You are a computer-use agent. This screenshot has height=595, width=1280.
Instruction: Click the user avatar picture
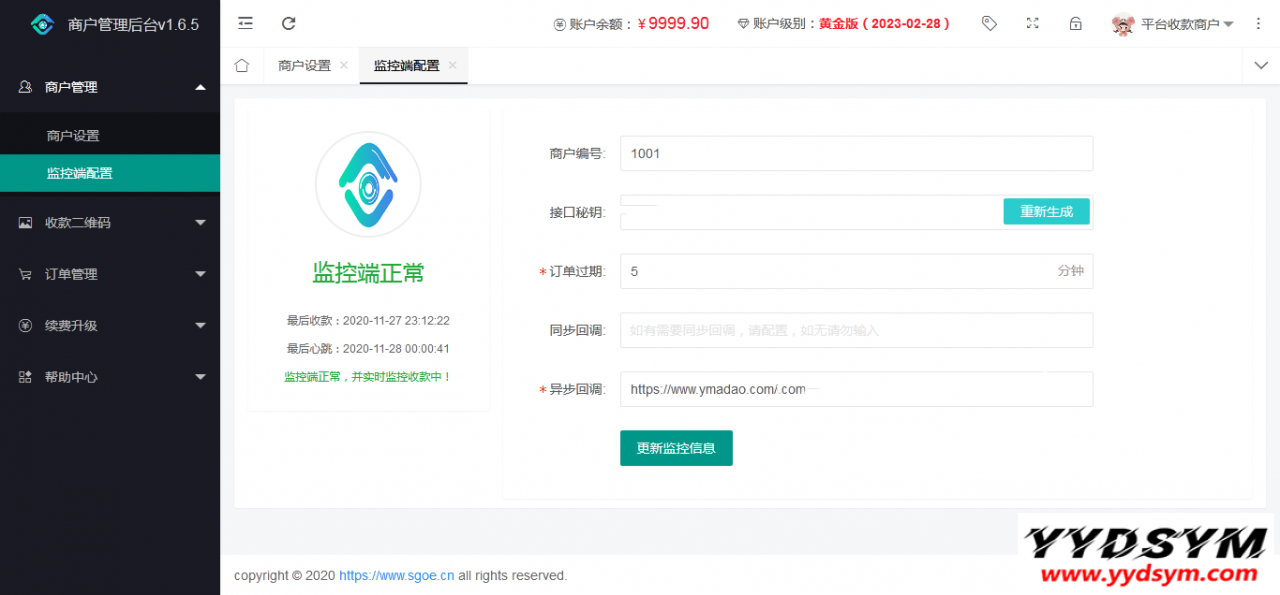coord(1124,24)
